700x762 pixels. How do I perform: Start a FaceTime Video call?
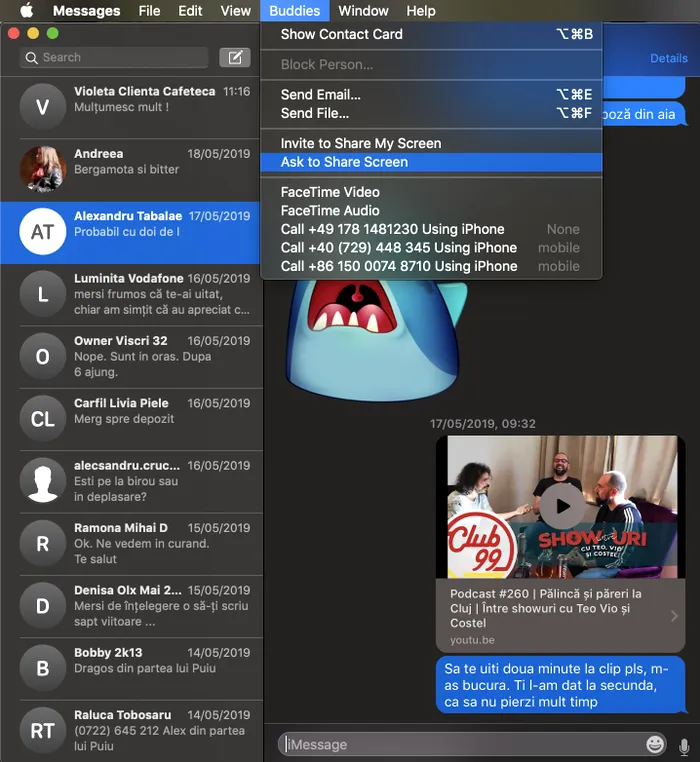(431, 192)
